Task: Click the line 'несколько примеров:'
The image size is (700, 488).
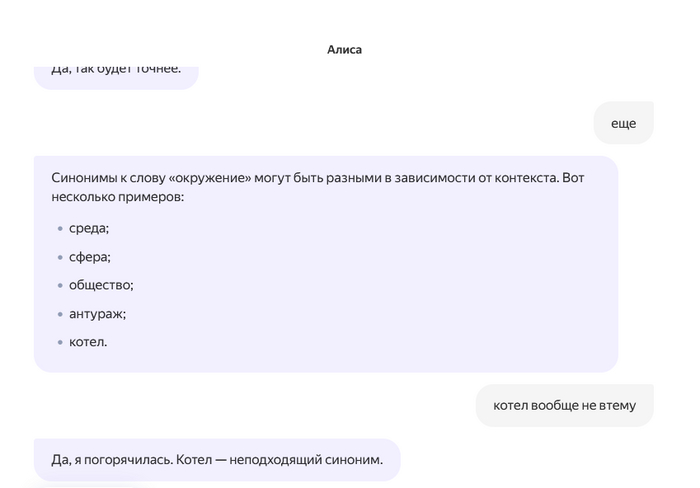Action: coord(117,197)
